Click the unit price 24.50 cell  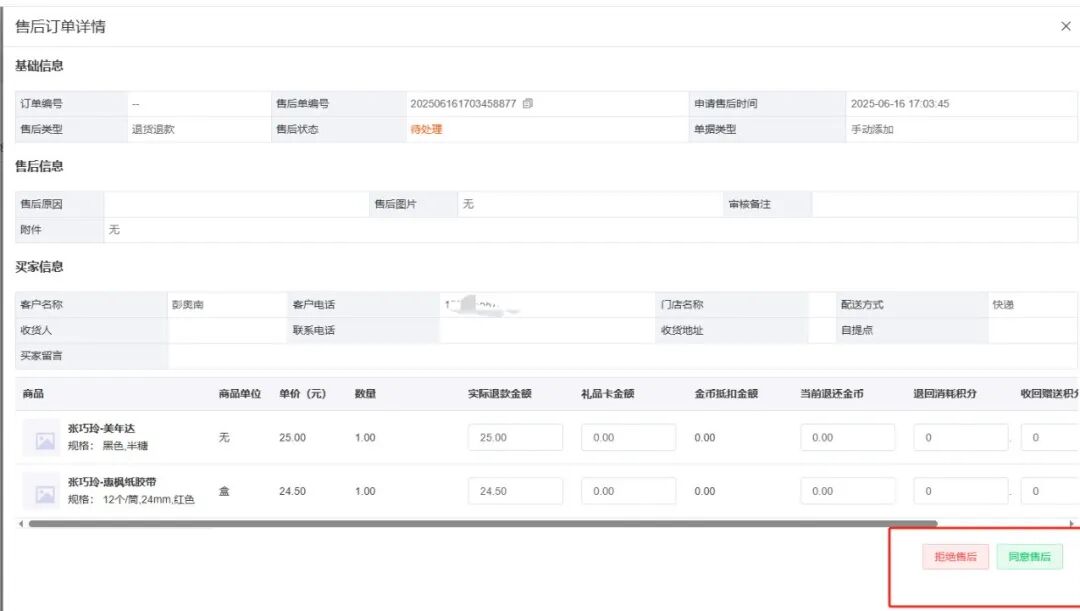(292, 491)
